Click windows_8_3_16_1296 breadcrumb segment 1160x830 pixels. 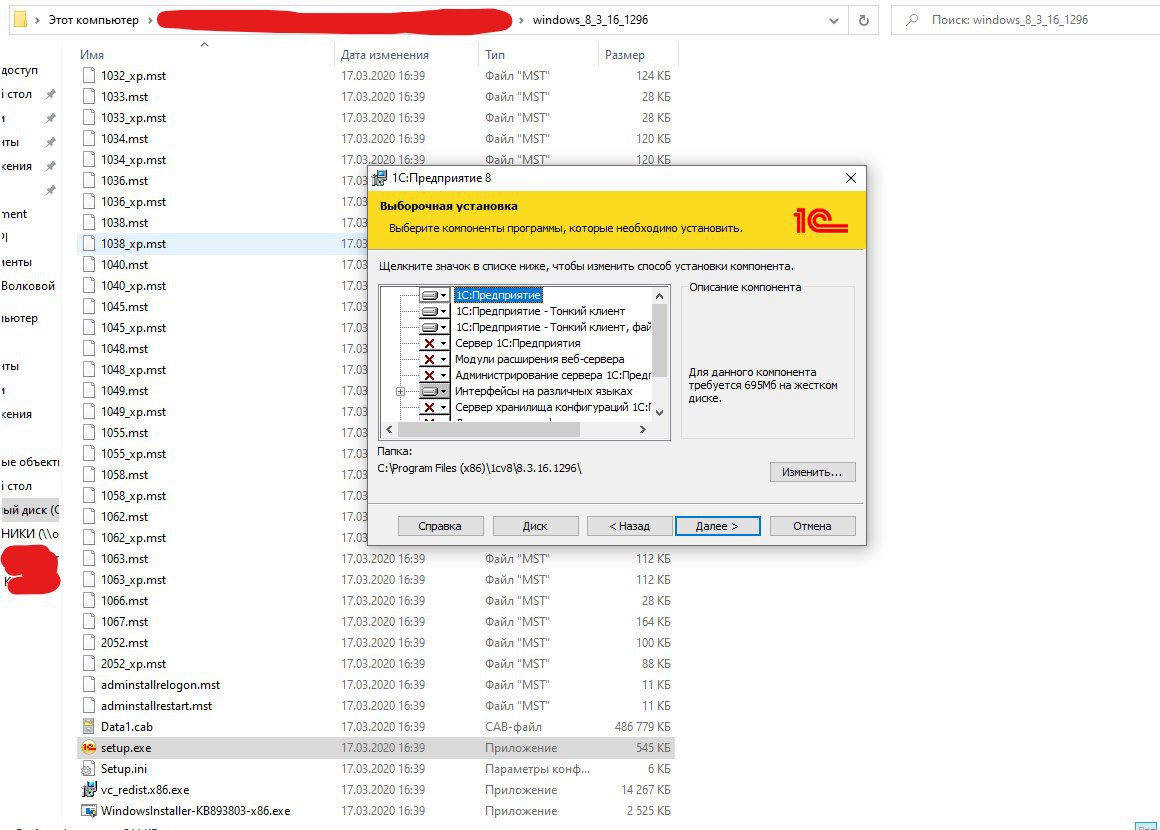tap(590, 20)
